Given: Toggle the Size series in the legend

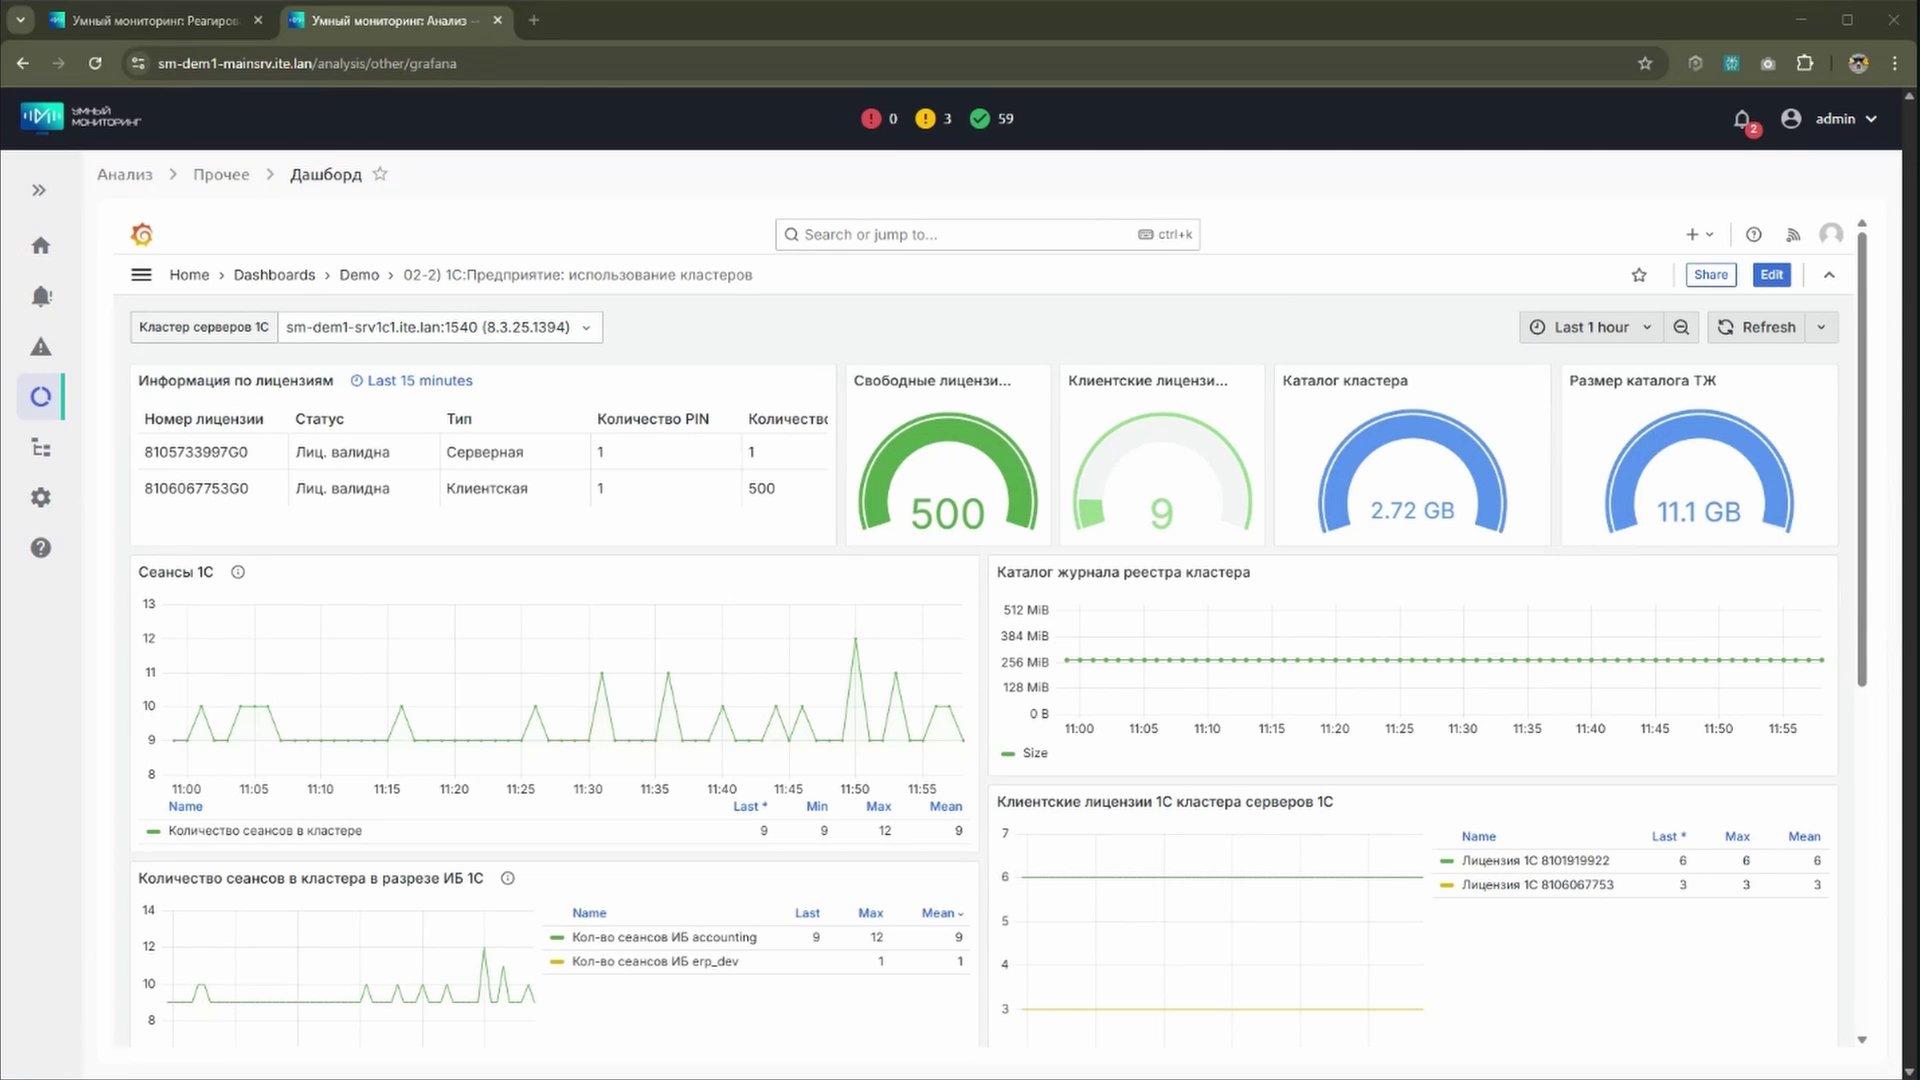Looking at the screenshot, I should coord(1035,753).
